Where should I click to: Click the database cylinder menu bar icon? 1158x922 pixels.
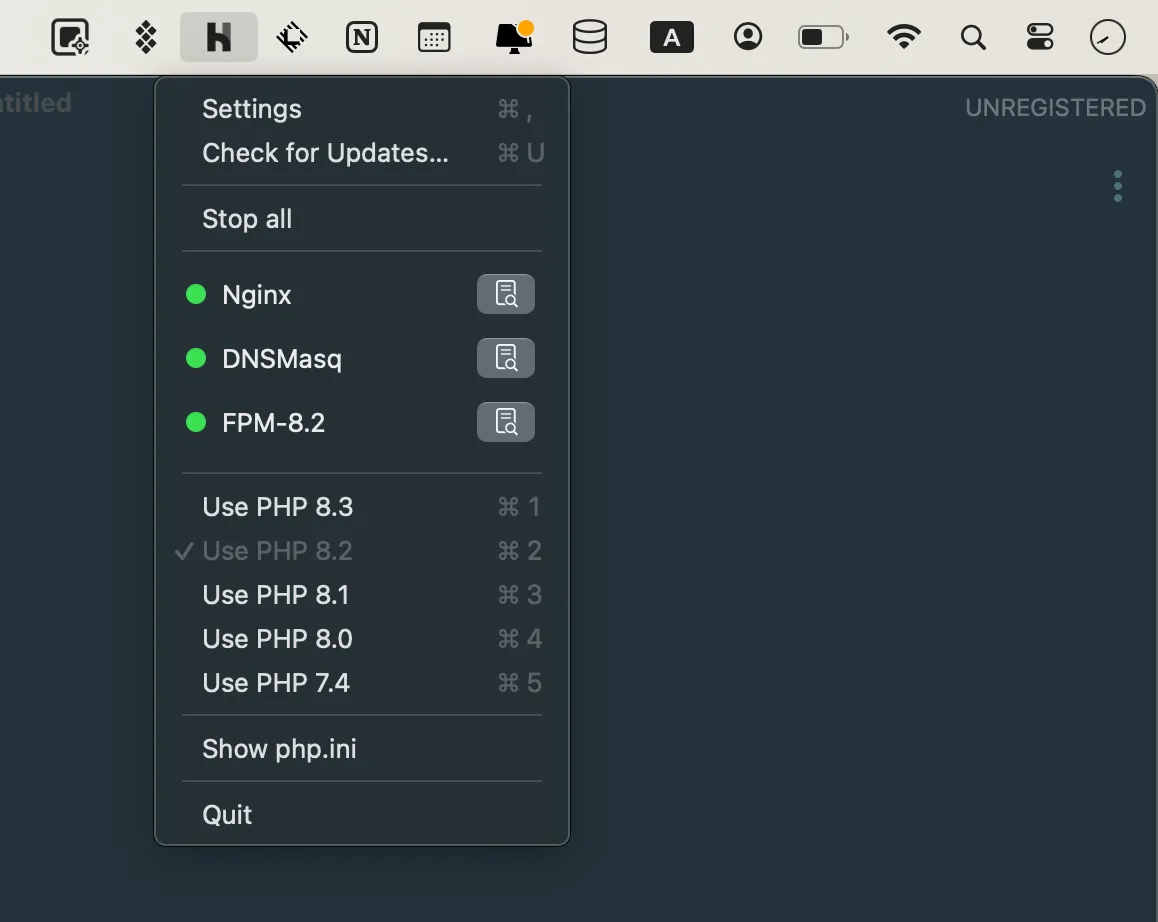click(590, 38)
